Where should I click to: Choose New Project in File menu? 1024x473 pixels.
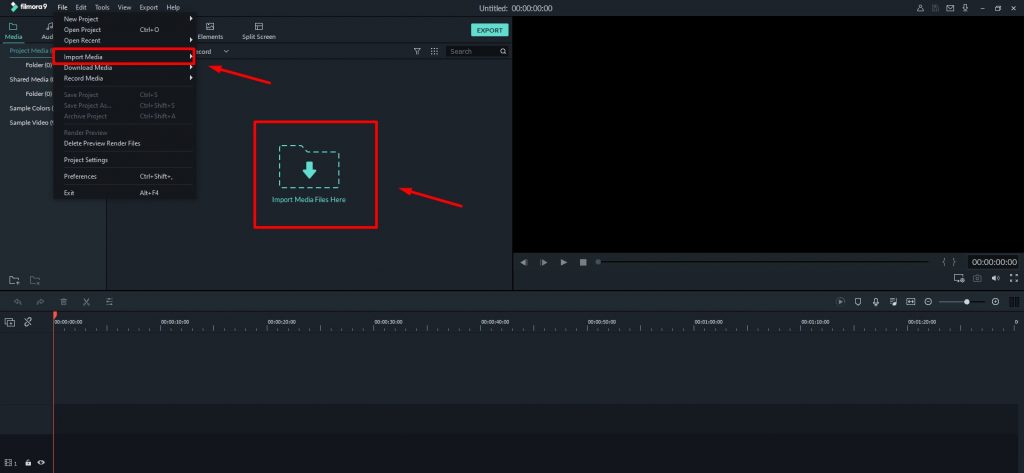pos(124,19)
